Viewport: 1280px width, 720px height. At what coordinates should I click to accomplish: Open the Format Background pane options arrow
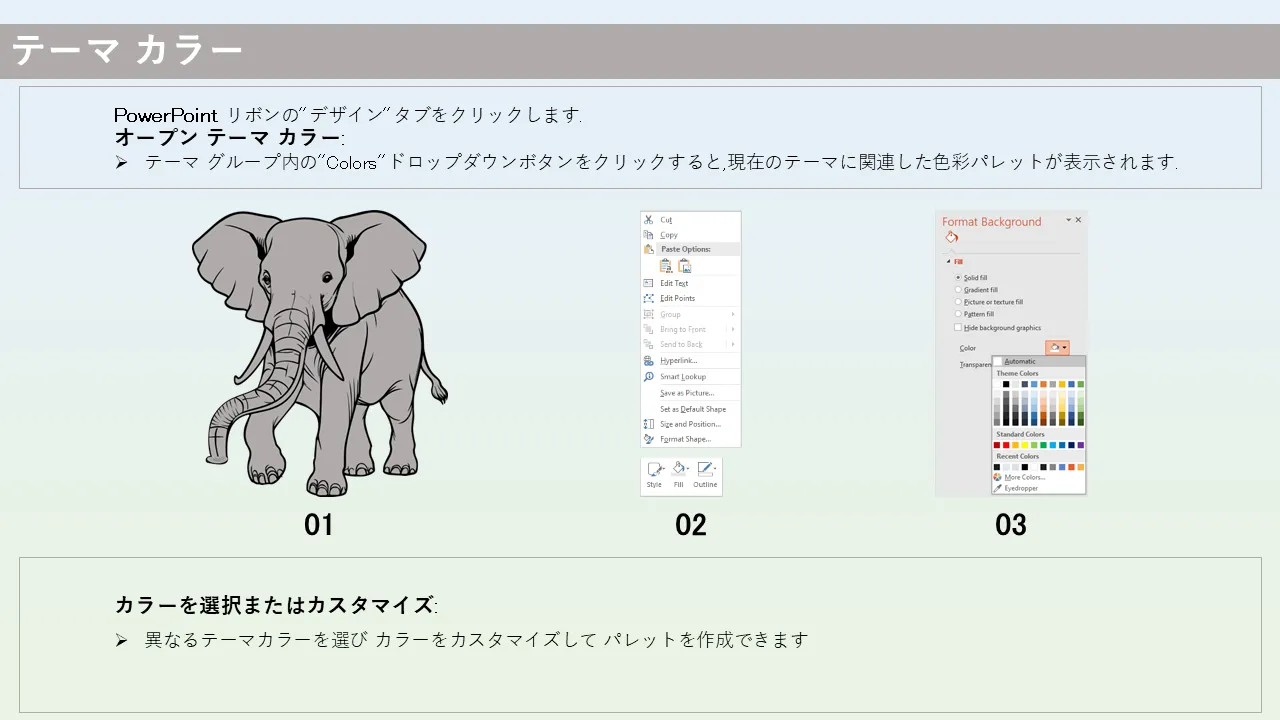1068,220
